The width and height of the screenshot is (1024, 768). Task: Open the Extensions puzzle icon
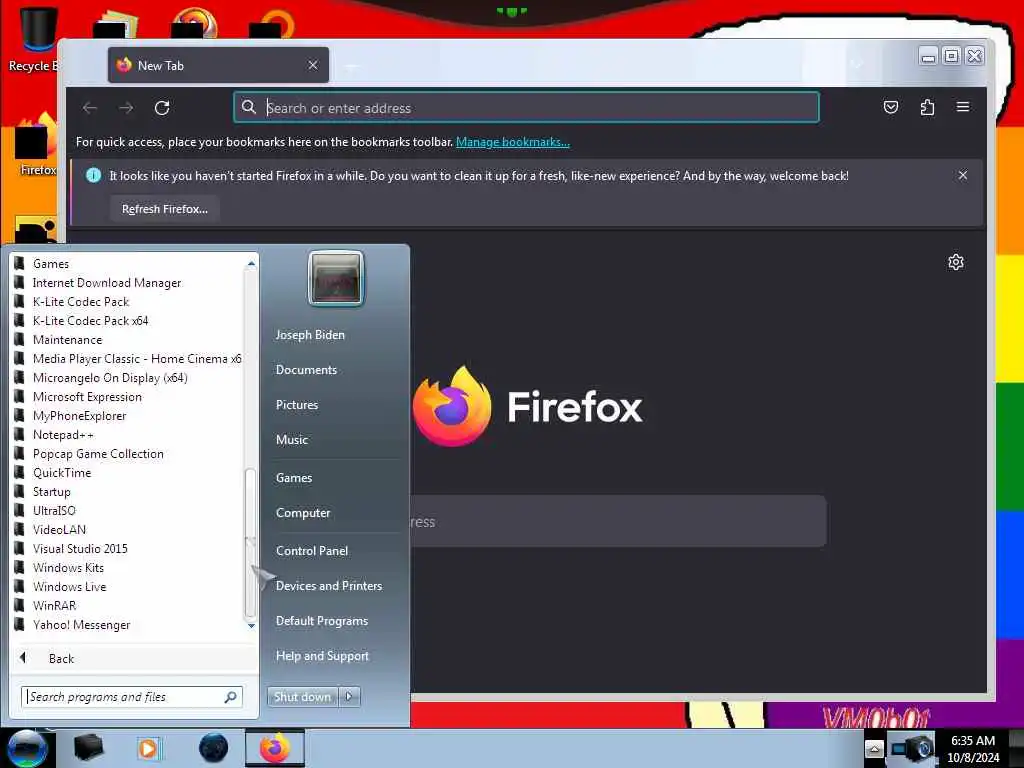click(927, 107)
